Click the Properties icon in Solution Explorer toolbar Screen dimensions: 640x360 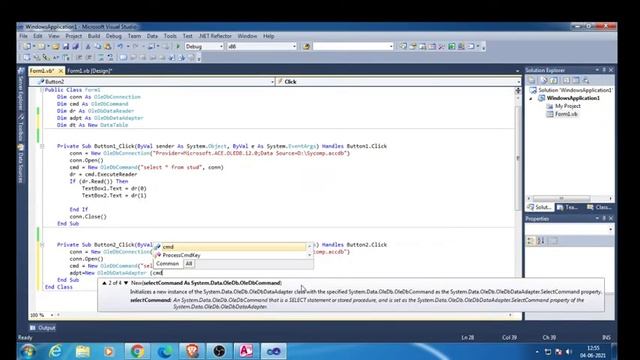531,80
